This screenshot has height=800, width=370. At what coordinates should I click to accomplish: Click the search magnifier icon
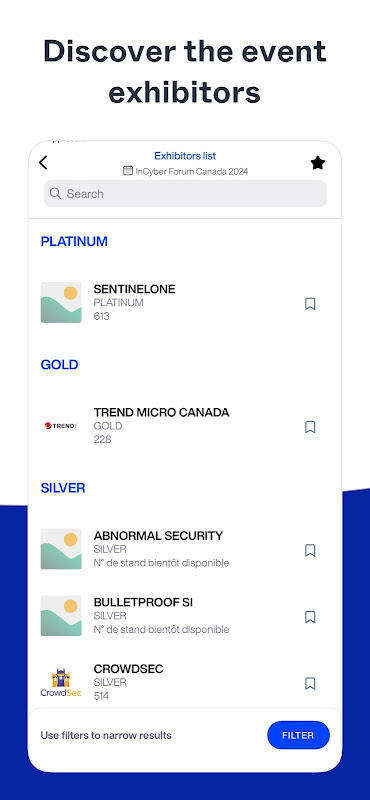(55, 193)
